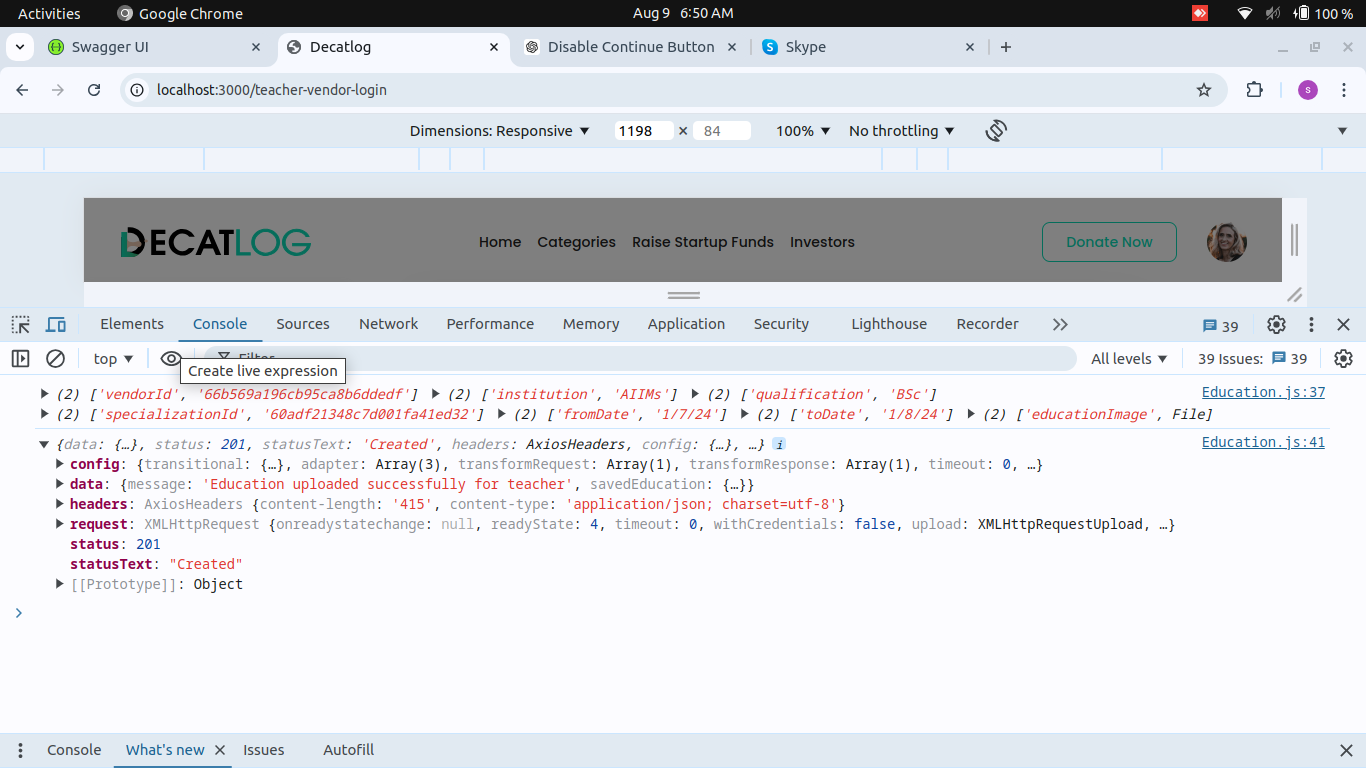
Task: Clear the console with the clear icon
Action: coord(56,358)
